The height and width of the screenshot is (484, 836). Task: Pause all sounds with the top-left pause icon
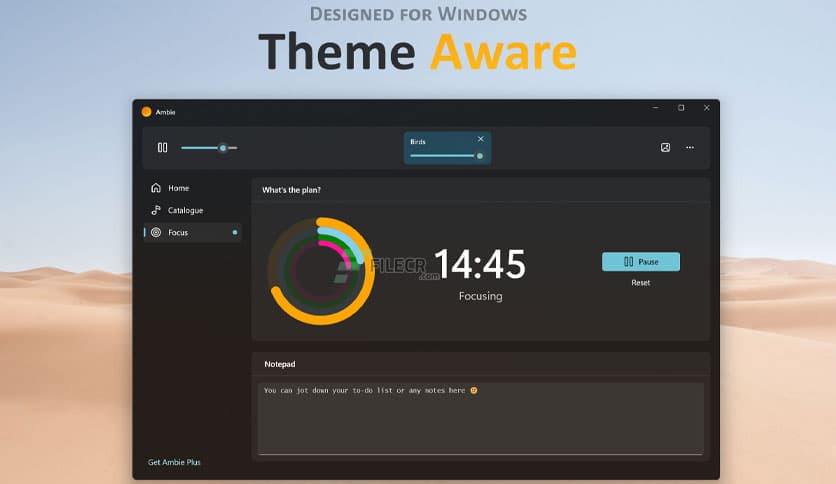(162, 148)
